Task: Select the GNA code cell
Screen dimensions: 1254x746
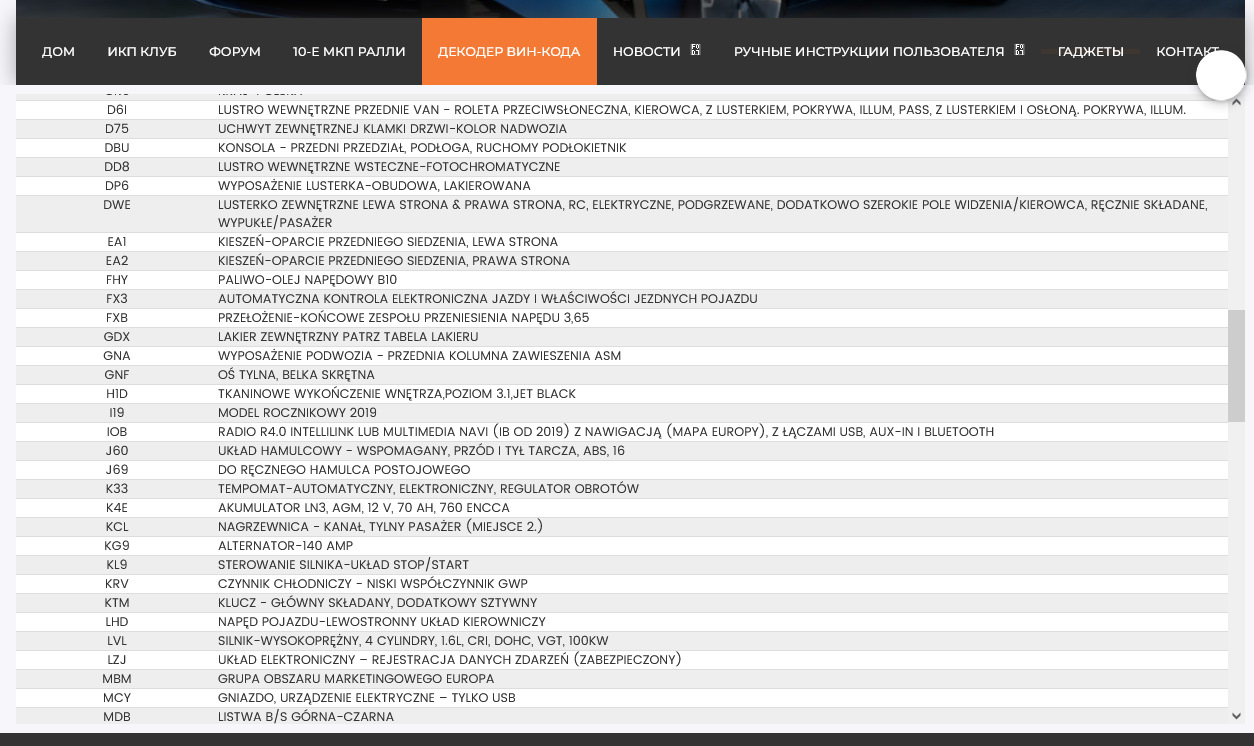Action: [x=117, y=356]
